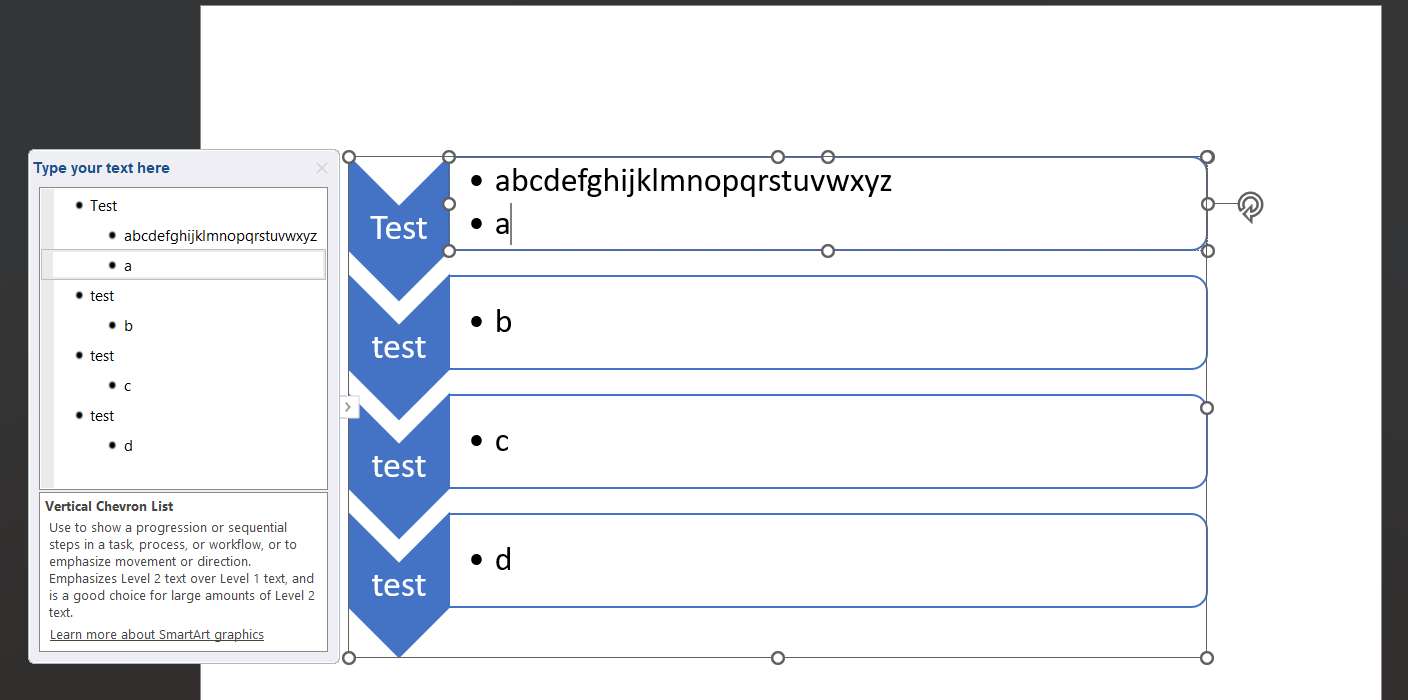Image resolution: width=1408 pixels, height=700 pixels.
Task: Click the rounded box containing 'c'
Action: point(828,441)
